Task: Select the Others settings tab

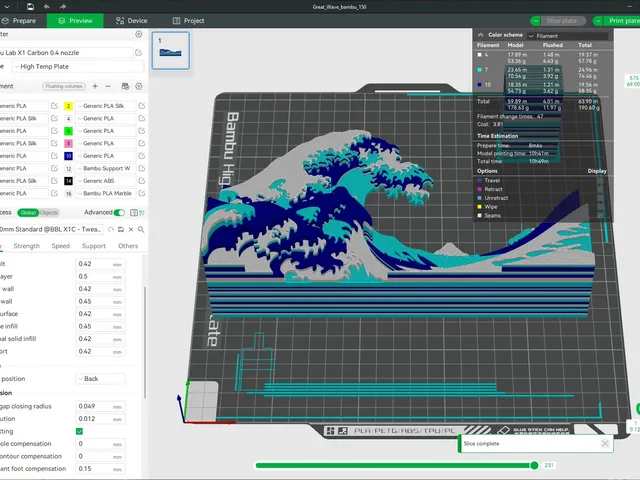Action: (x=128, y=246)
